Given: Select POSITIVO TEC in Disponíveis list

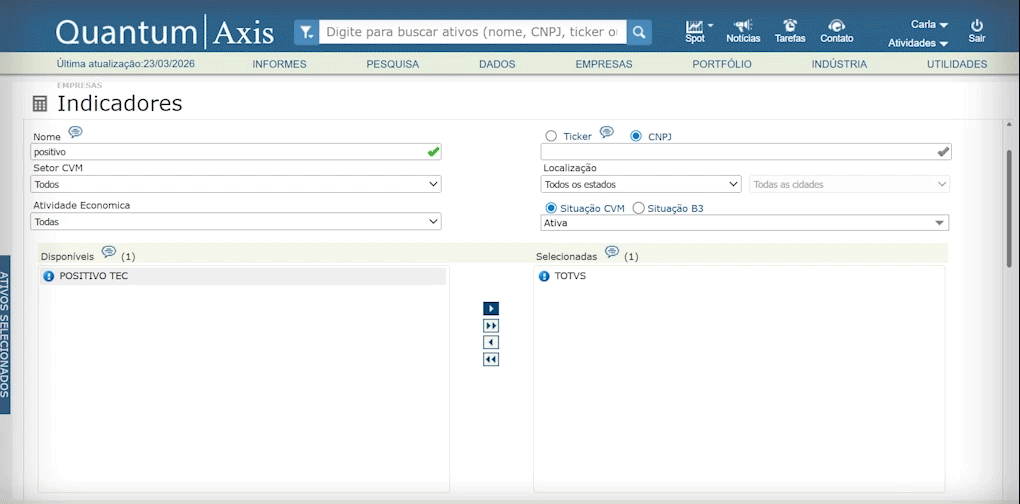Looking at the screenshot, I should [x=94, y=276].
